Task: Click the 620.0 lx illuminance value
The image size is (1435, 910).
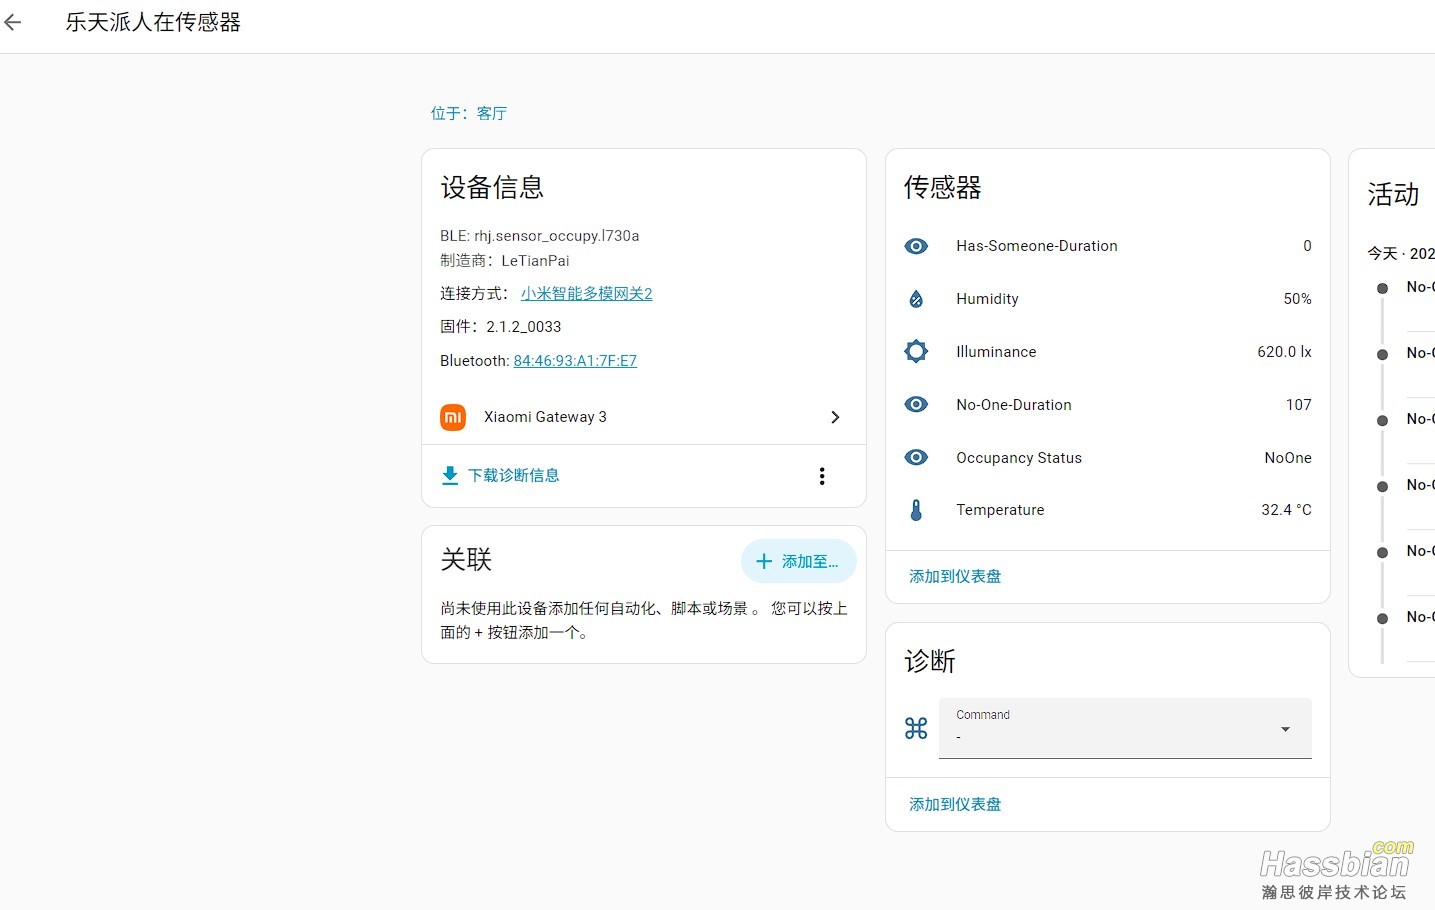Action: 1284,352
